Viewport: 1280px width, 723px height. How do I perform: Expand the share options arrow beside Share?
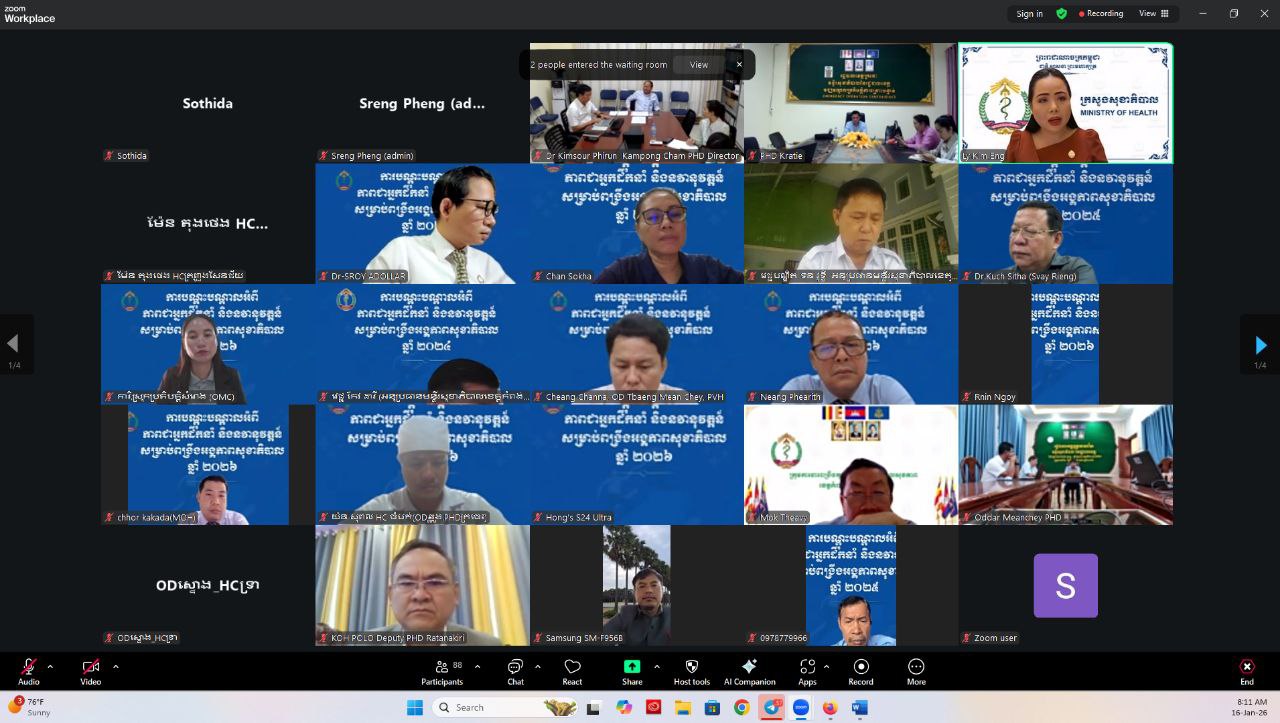(657, 666)
